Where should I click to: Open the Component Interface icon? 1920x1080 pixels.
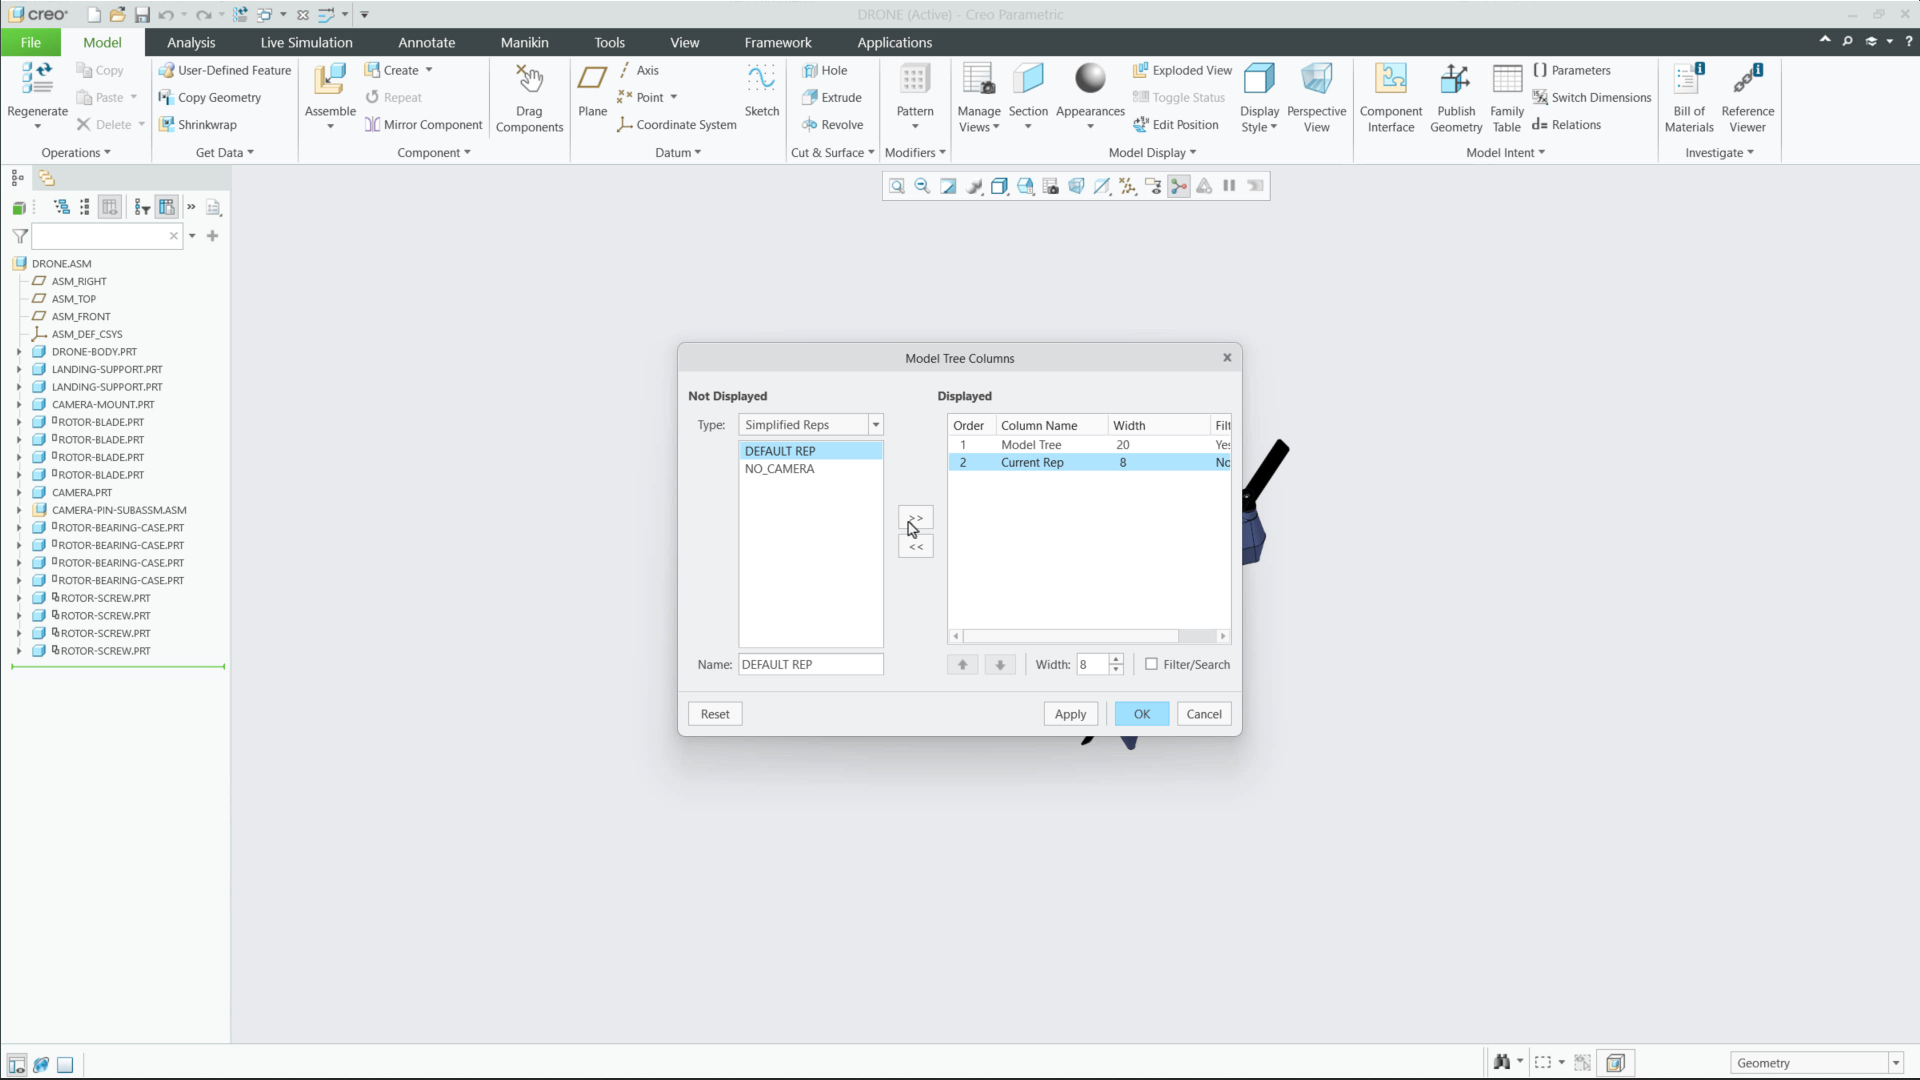click(x=1391, y=80)
